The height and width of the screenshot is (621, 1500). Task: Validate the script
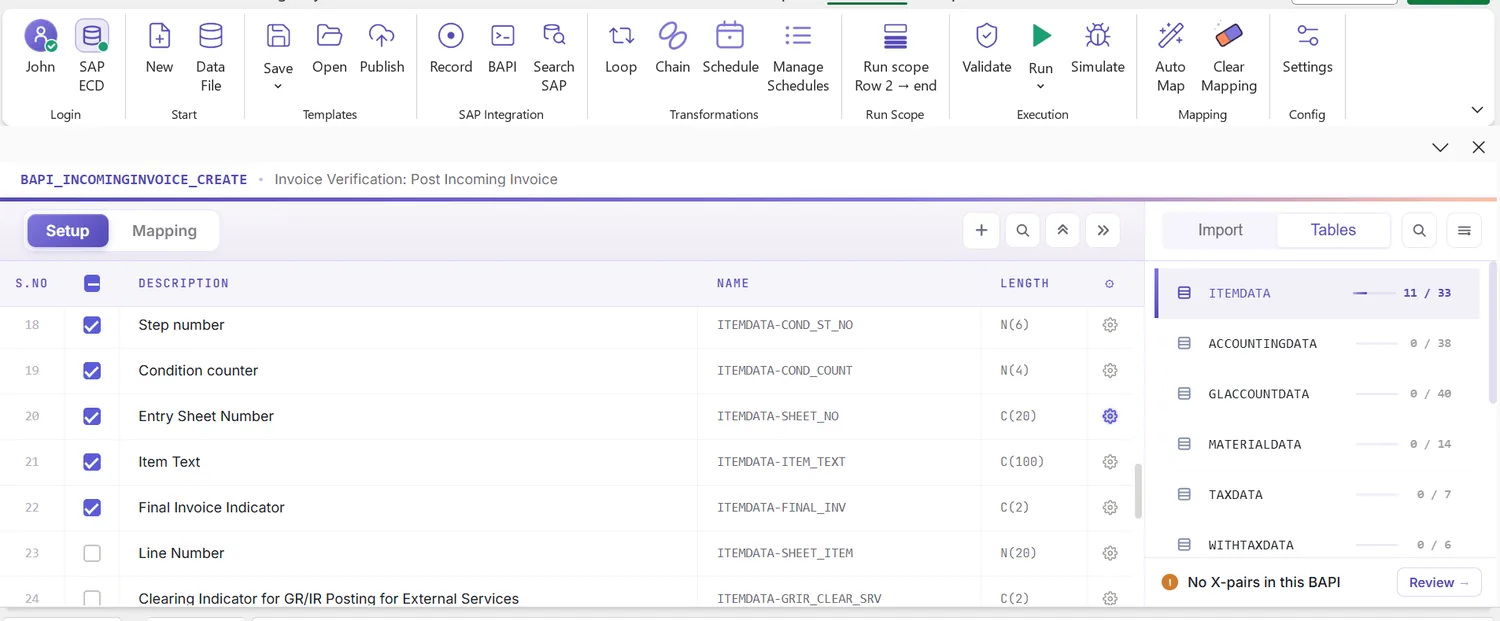coord(987,49)
